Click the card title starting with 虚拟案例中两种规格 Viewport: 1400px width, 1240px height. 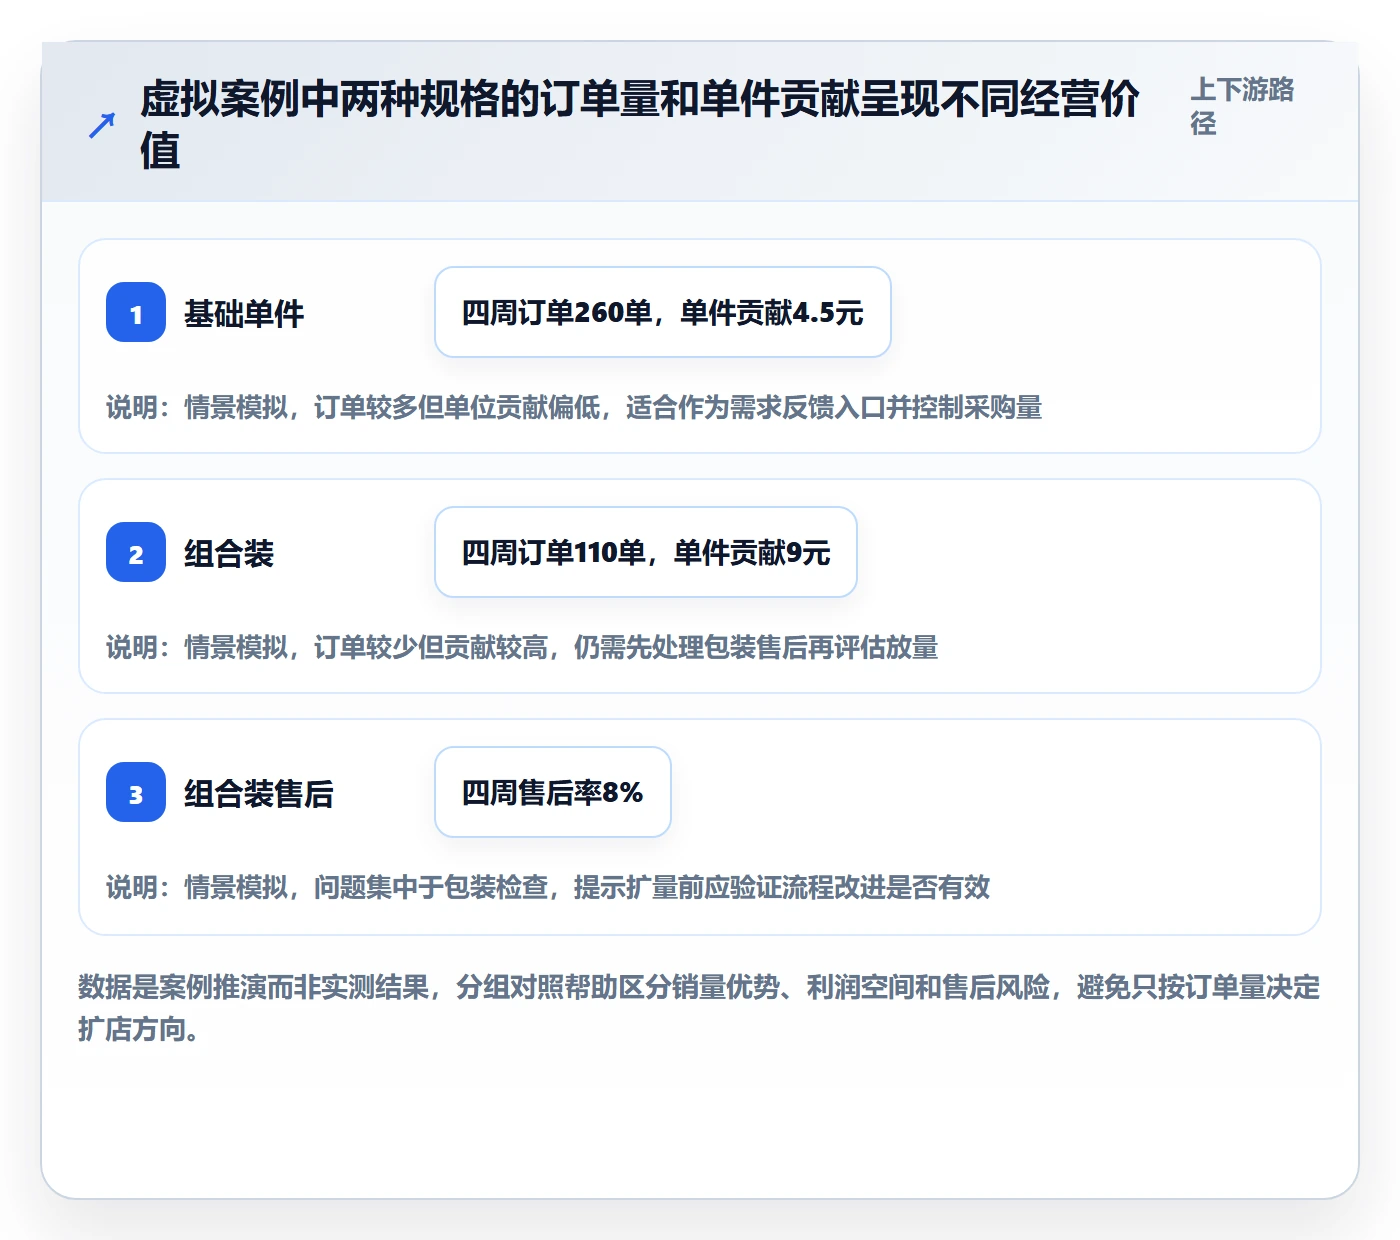pos(640,125)
